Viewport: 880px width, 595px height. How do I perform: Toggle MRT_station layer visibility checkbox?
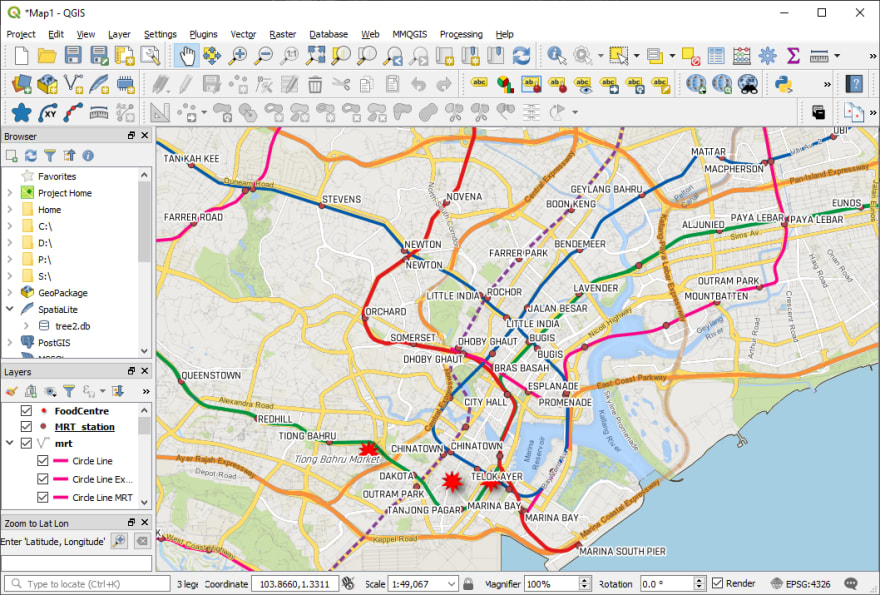coord(26,426)
